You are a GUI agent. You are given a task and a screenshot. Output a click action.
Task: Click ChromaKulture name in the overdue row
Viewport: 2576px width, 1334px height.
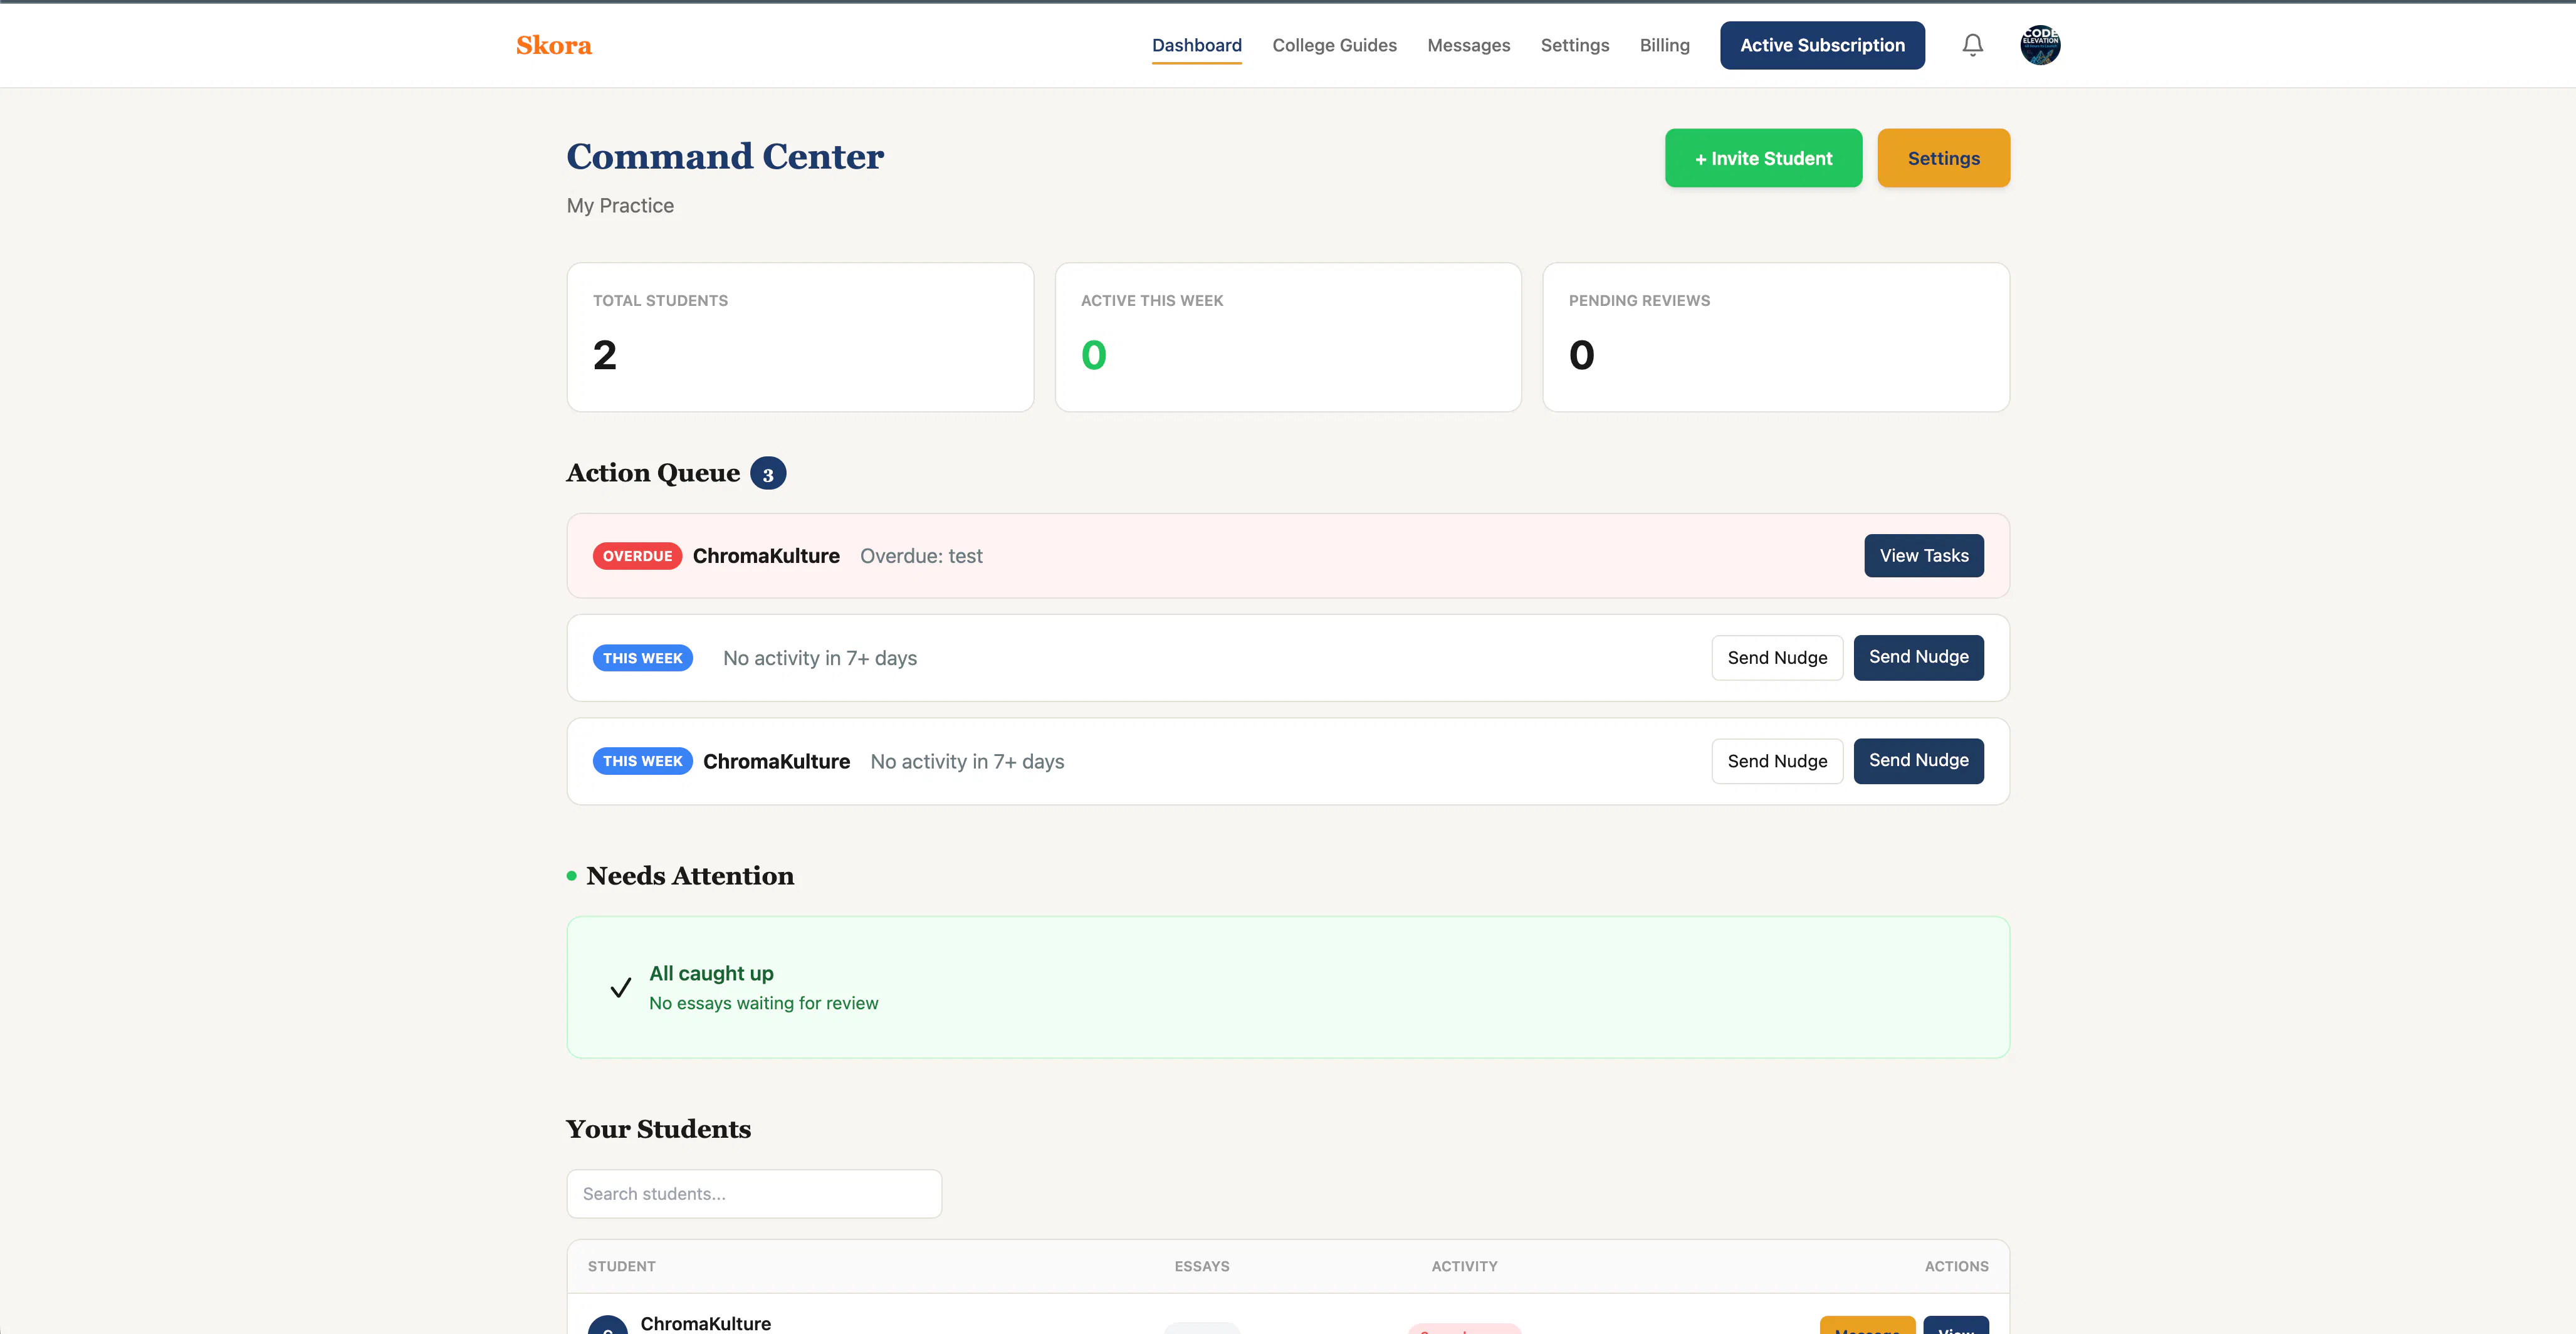(766, 556)
